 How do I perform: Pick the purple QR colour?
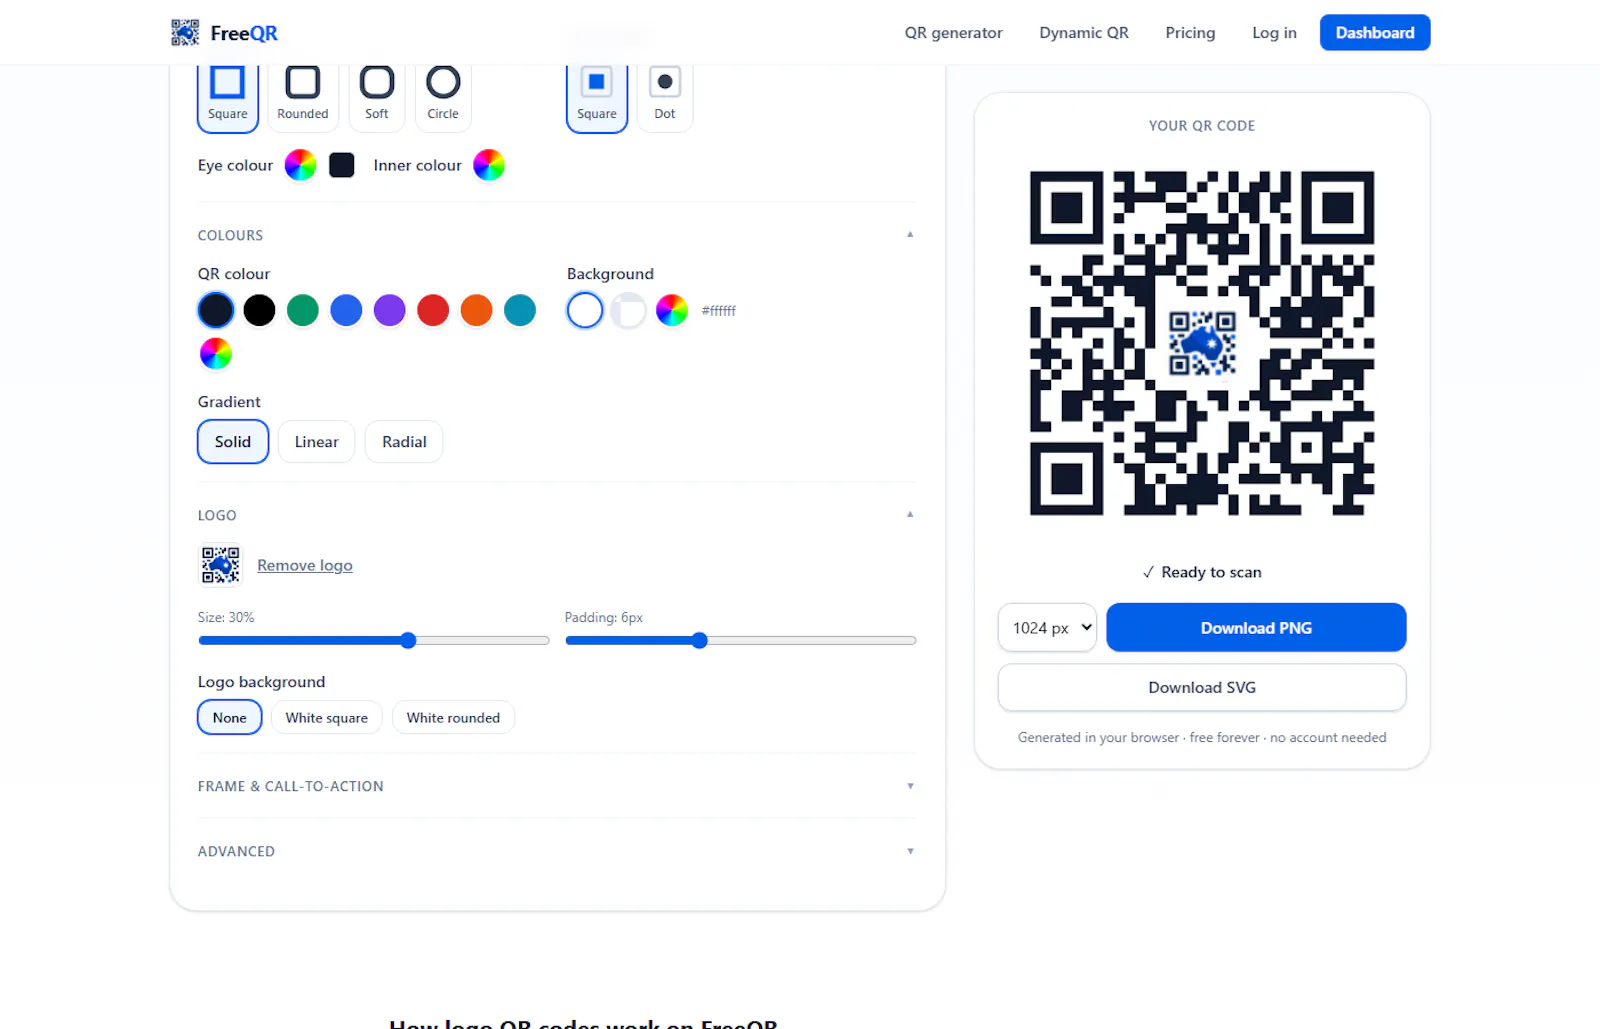click(x=390, y=310)
